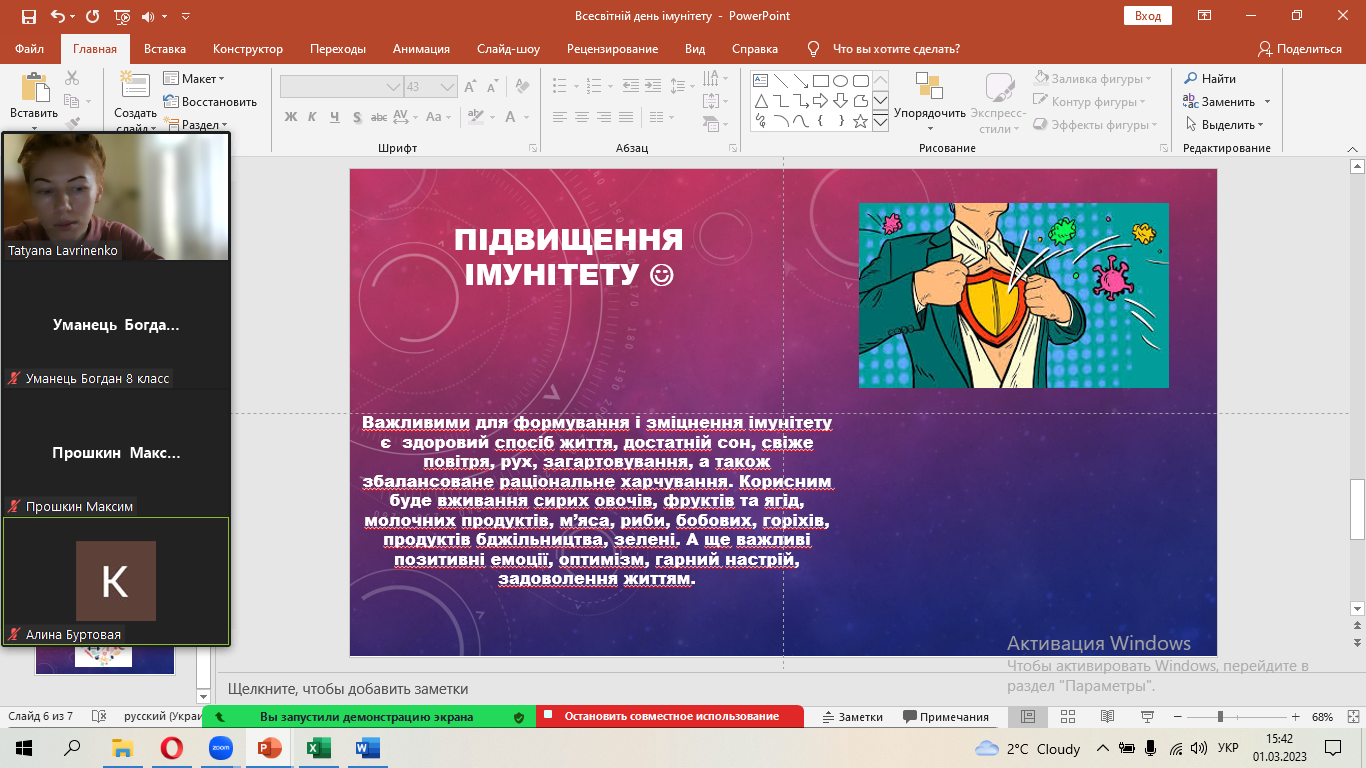
Task: Click the zoom slider handle in status bar
Action: pyautogui.click(x=1220, y=717)
